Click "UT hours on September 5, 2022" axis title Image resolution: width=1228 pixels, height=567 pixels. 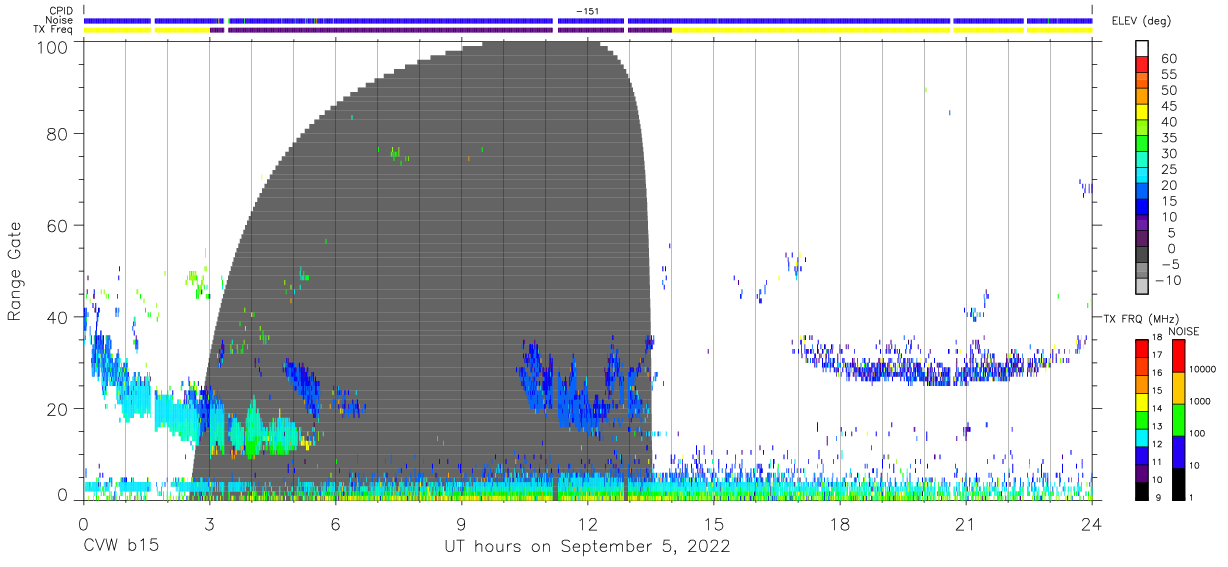pos(587,547)
